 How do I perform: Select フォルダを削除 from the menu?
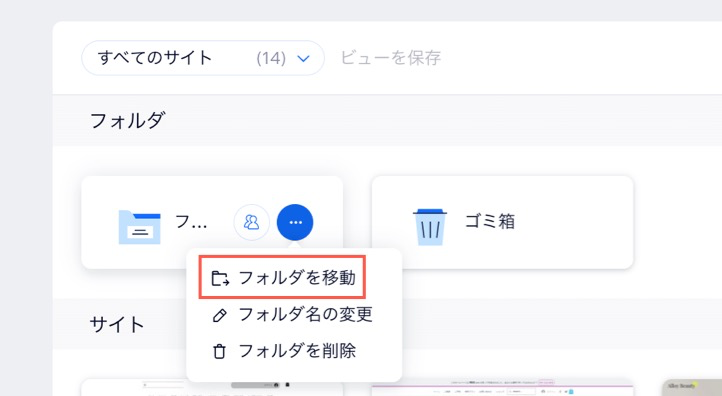tap(294, 351)
